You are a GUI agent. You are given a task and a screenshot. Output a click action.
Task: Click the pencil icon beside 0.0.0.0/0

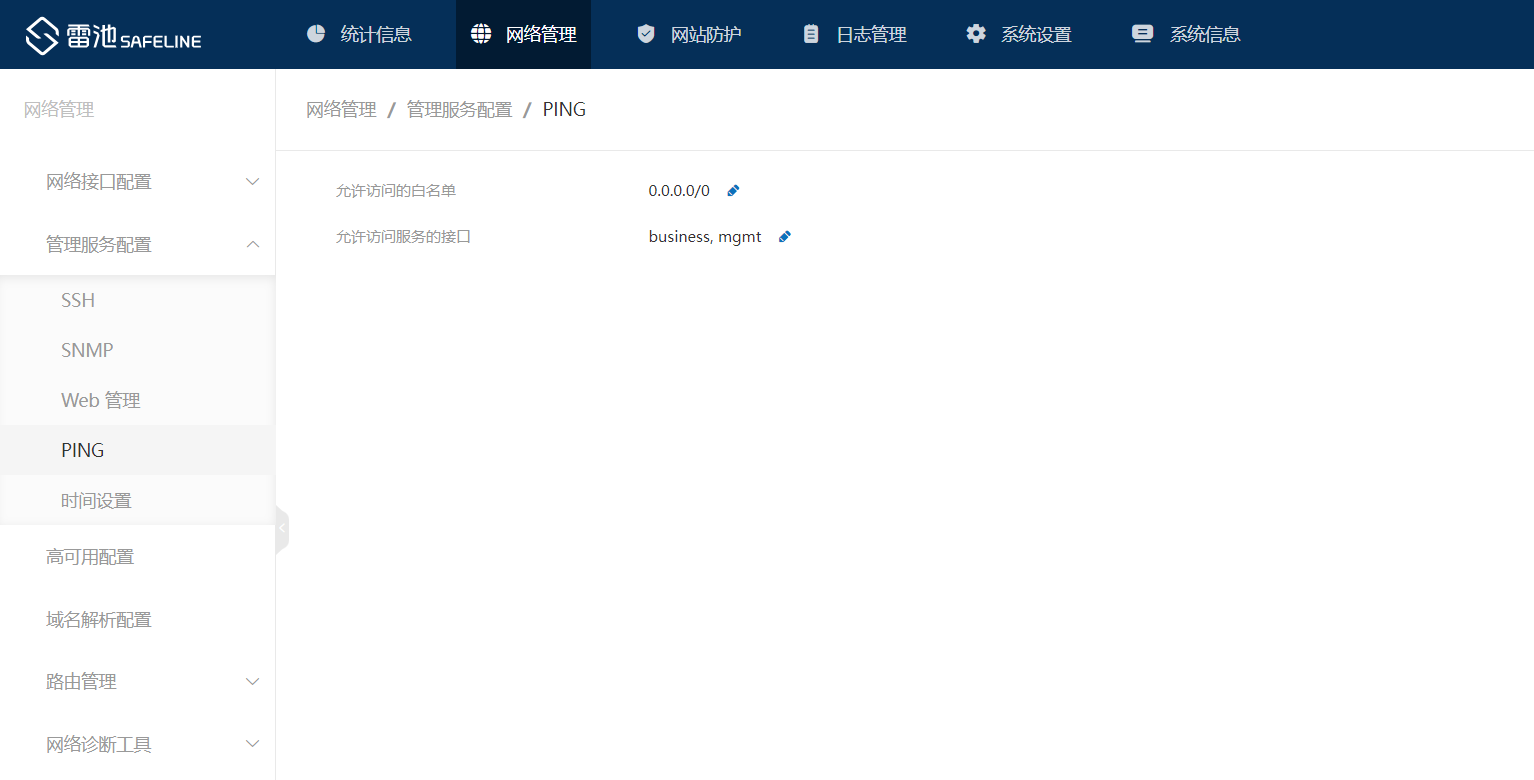733,189
